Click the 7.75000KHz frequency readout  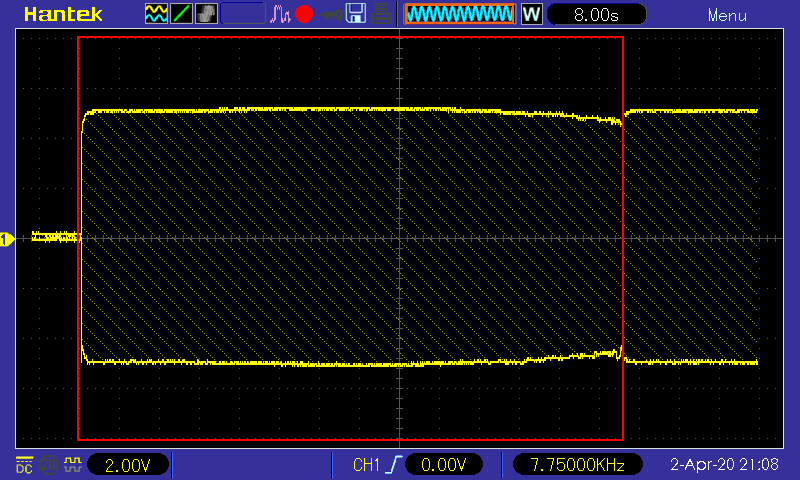point(577,465)
